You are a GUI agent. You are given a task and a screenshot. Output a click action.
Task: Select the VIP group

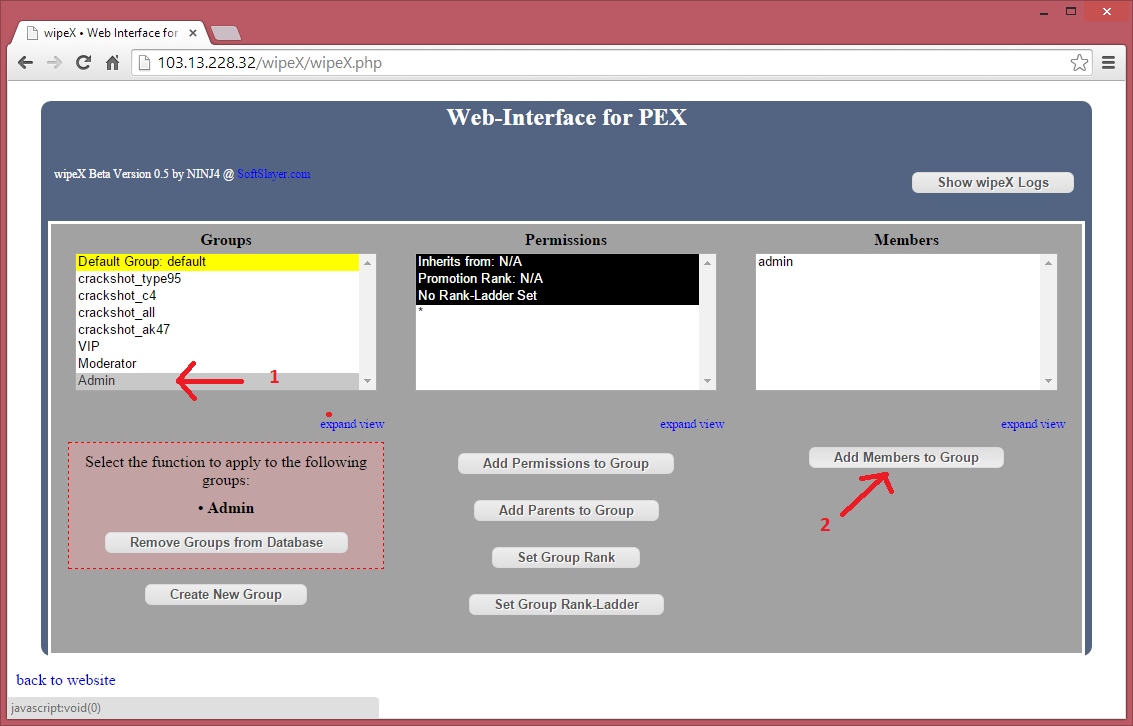[x=217, y=347]
